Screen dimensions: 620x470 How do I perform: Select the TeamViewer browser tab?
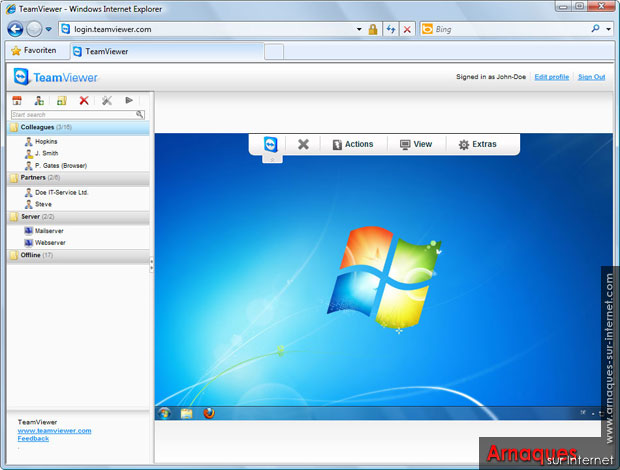click(166, 51)
